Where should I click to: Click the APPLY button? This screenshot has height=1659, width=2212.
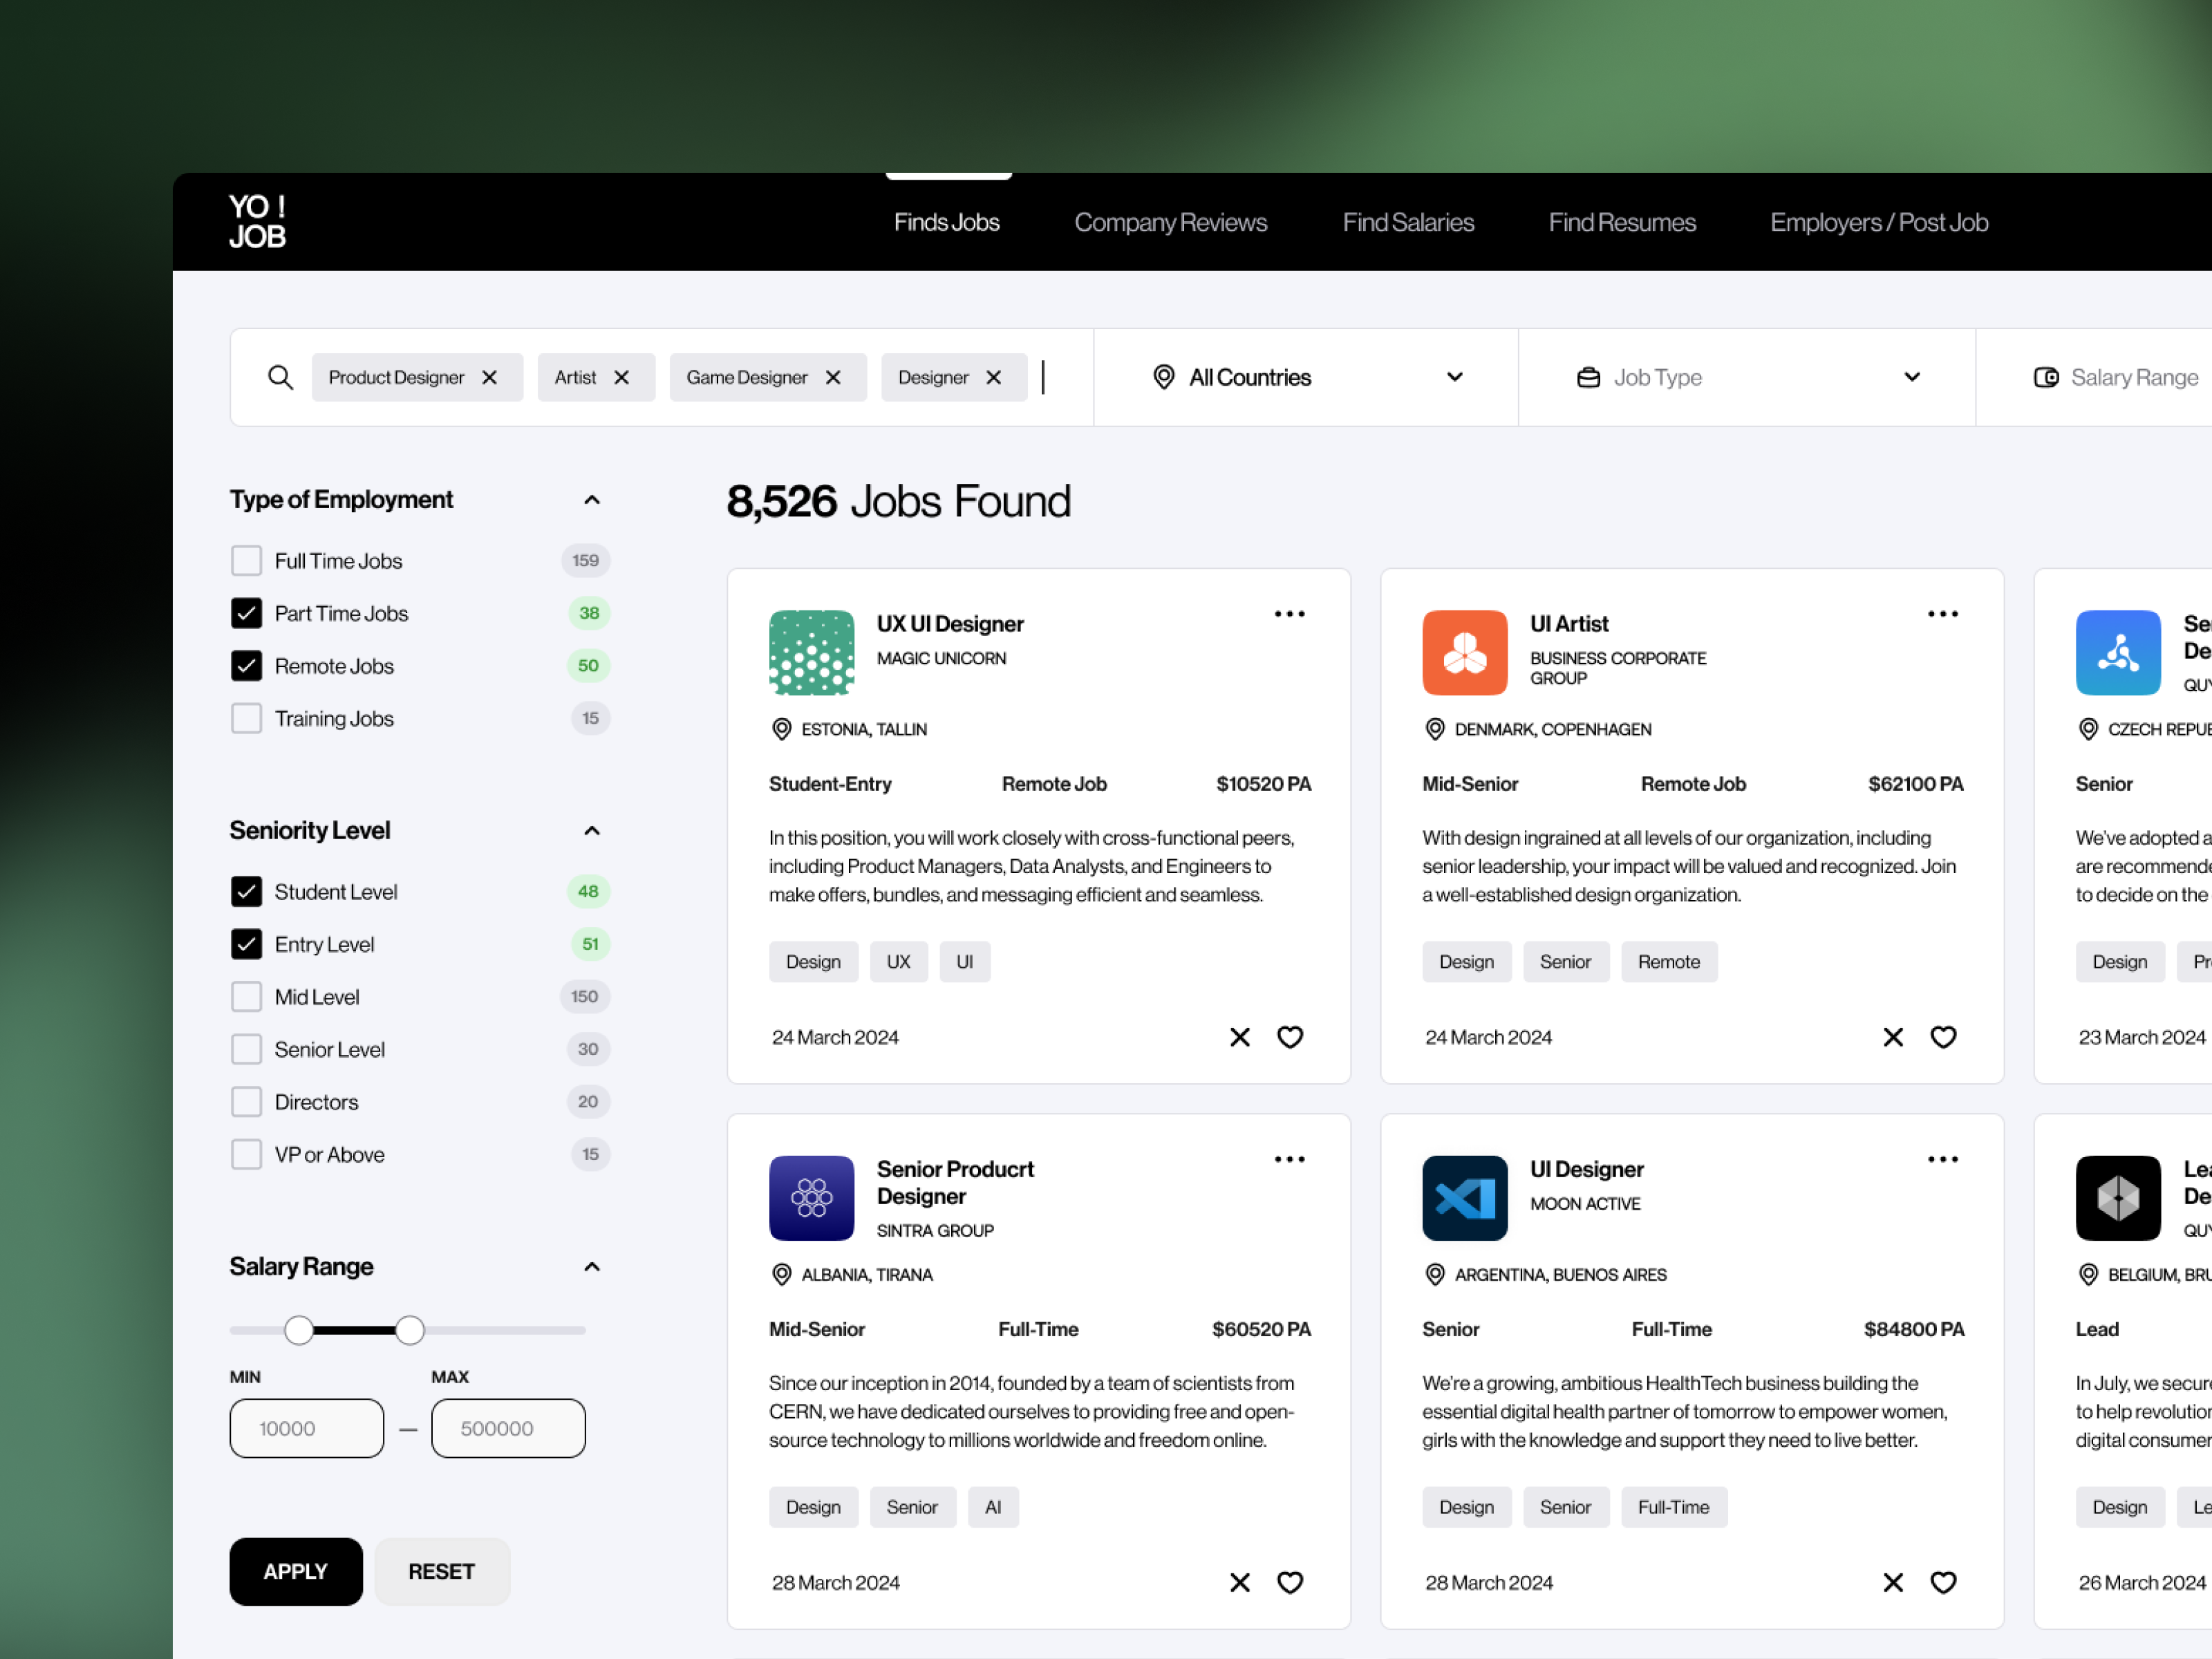(x=295, y=1571)
